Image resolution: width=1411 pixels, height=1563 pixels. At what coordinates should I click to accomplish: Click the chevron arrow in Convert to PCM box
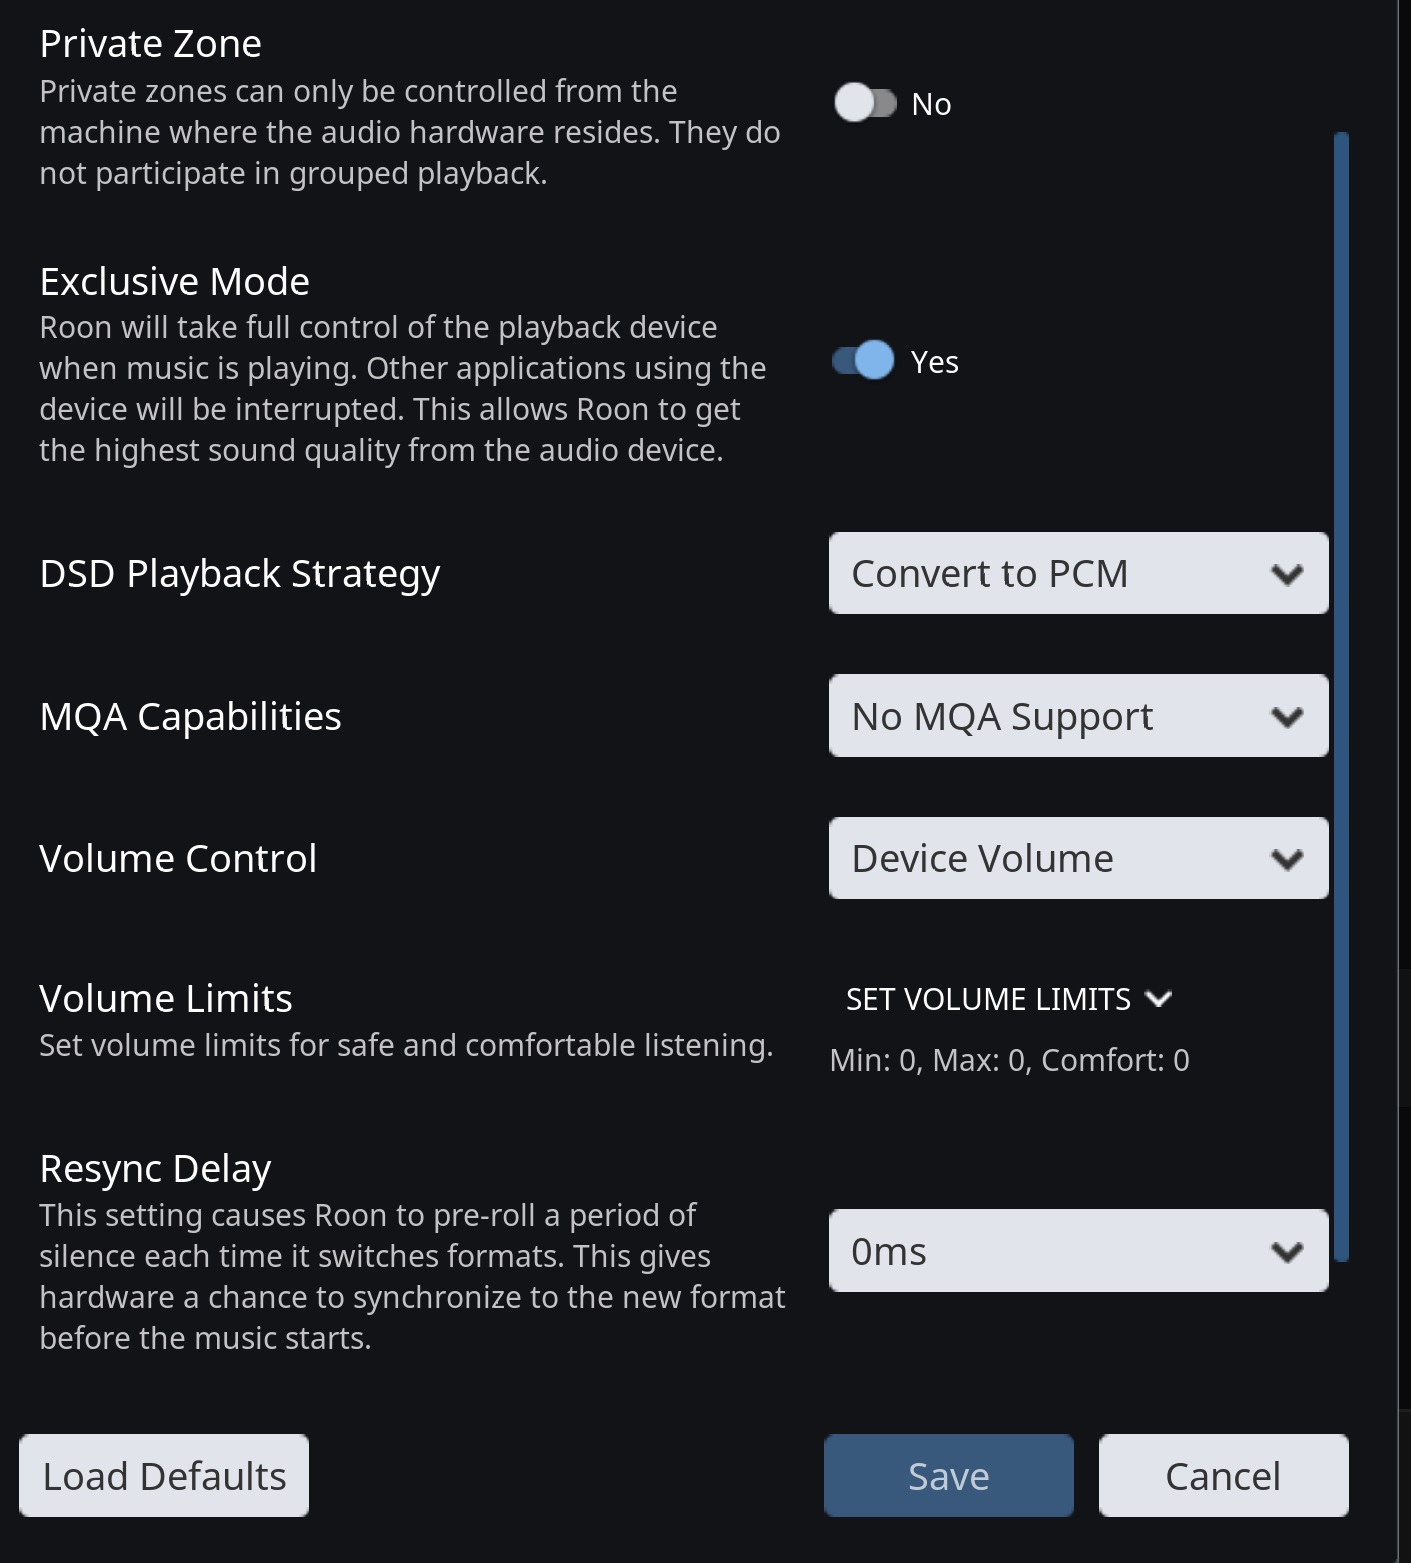[x=1287, y=574]
